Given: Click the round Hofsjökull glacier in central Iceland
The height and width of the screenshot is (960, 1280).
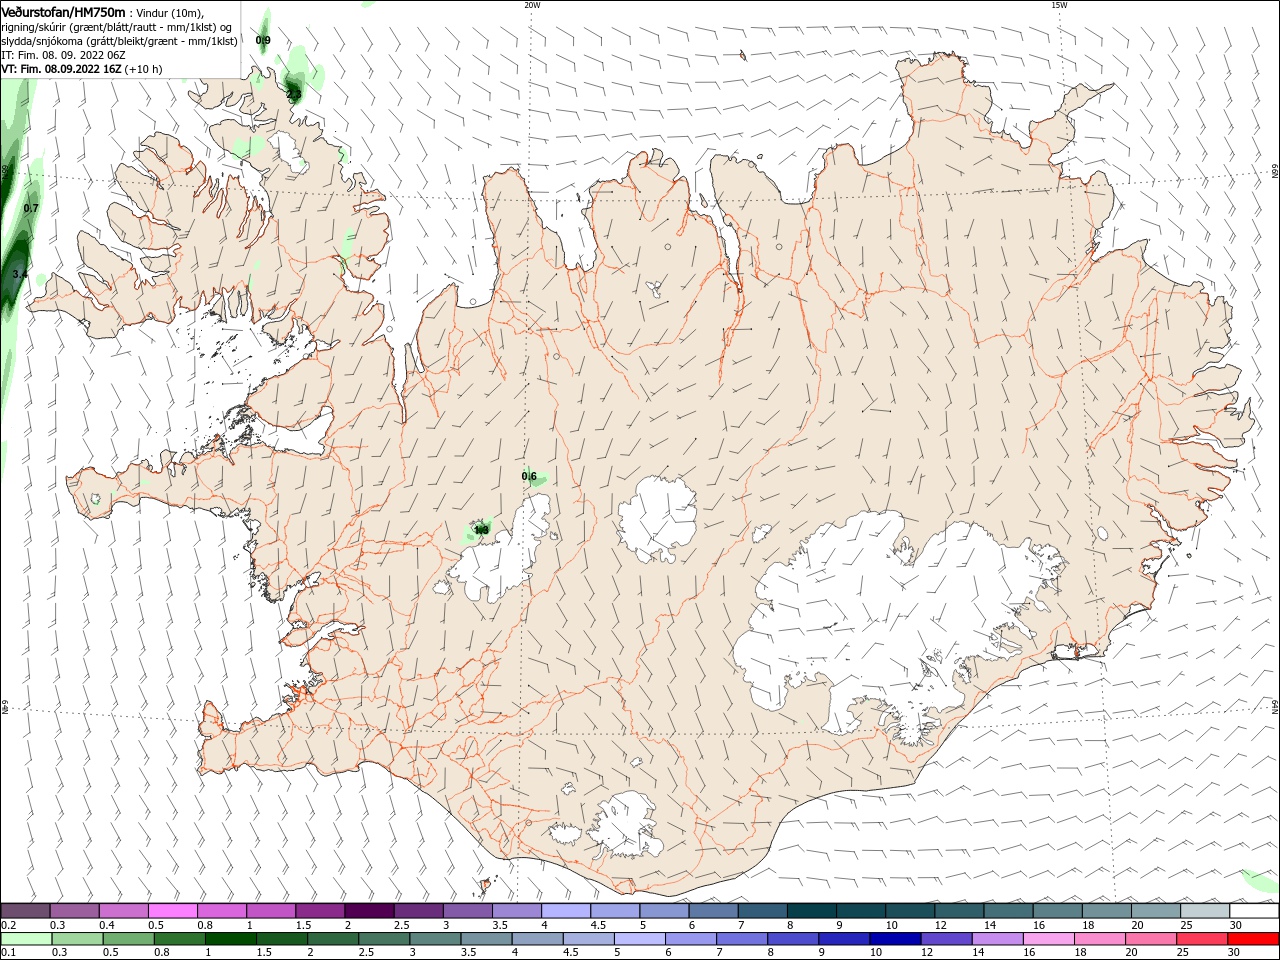Looking at the screenshot, I should point(658,520).
